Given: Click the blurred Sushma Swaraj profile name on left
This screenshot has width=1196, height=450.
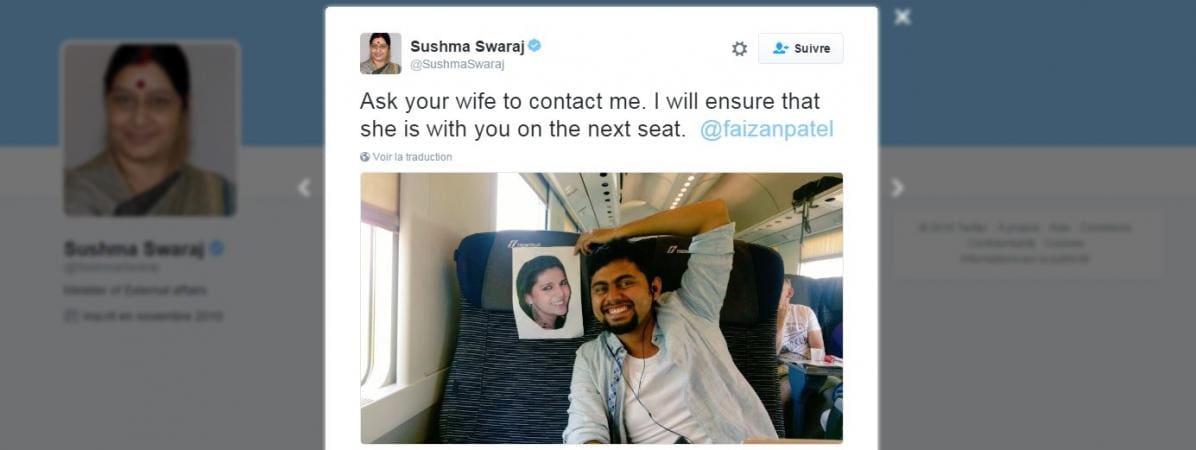Looking at the screenshot, I should coord(134,249).
